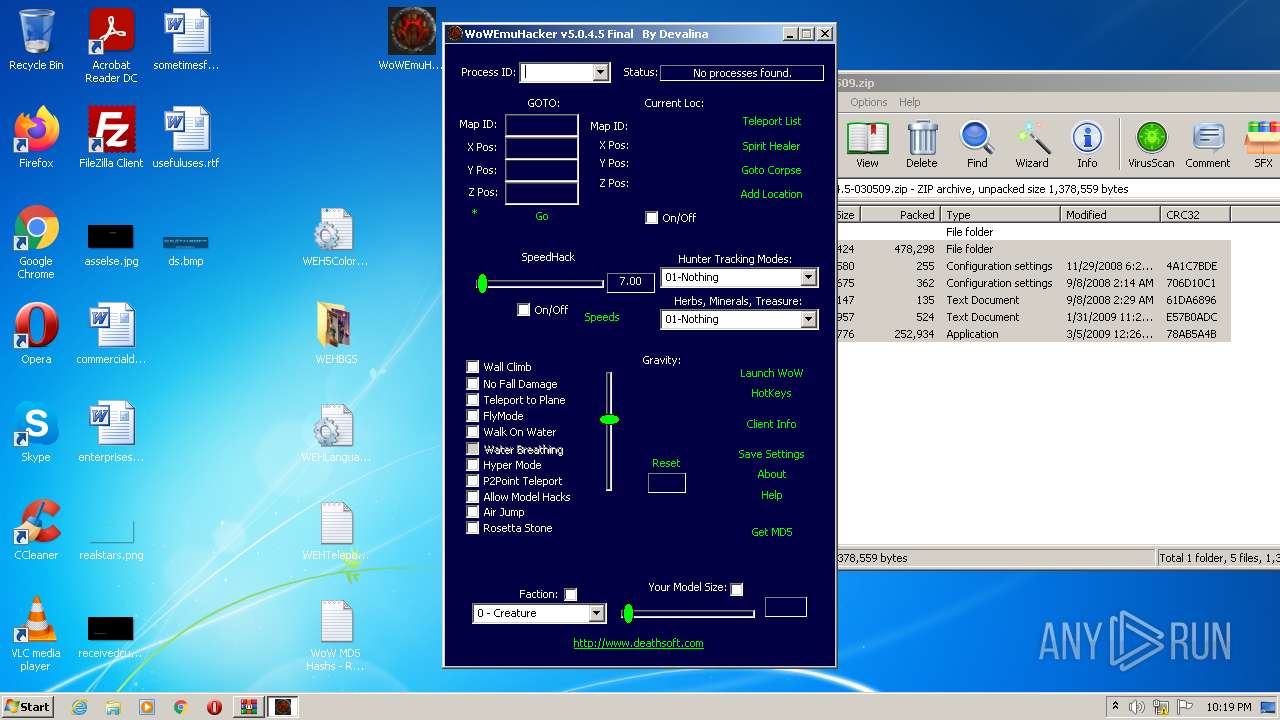This screenshot has width=1280, height=720.
Task: Click the Model Size slider handle
Action: (x=628, y=613)
